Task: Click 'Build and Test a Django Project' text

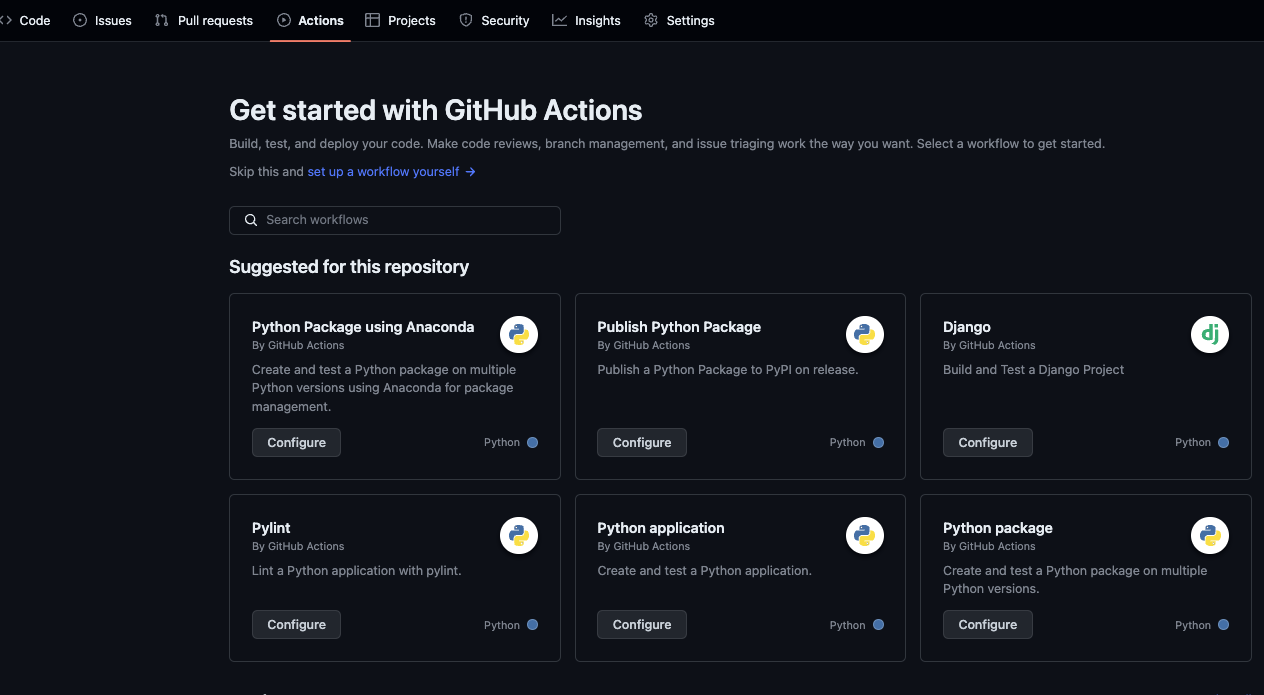Action: pos(1034,370)
